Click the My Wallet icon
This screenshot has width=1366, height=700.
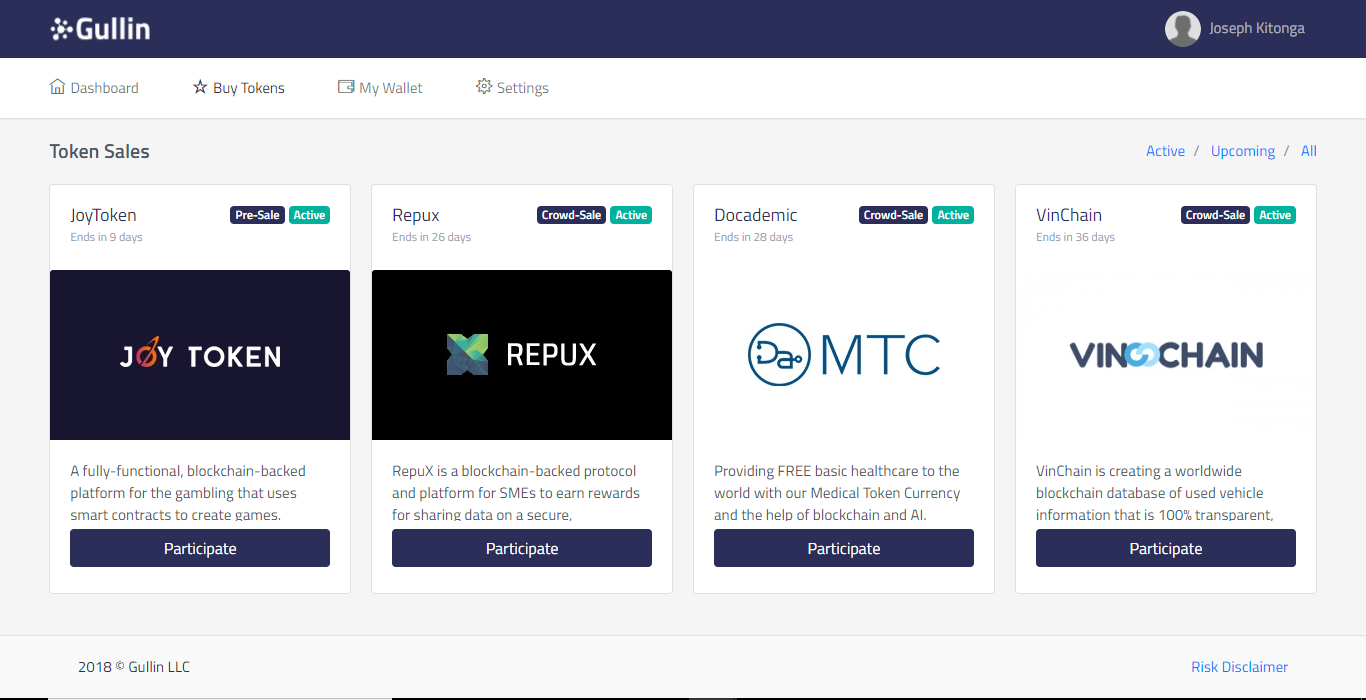click(346, 87)
